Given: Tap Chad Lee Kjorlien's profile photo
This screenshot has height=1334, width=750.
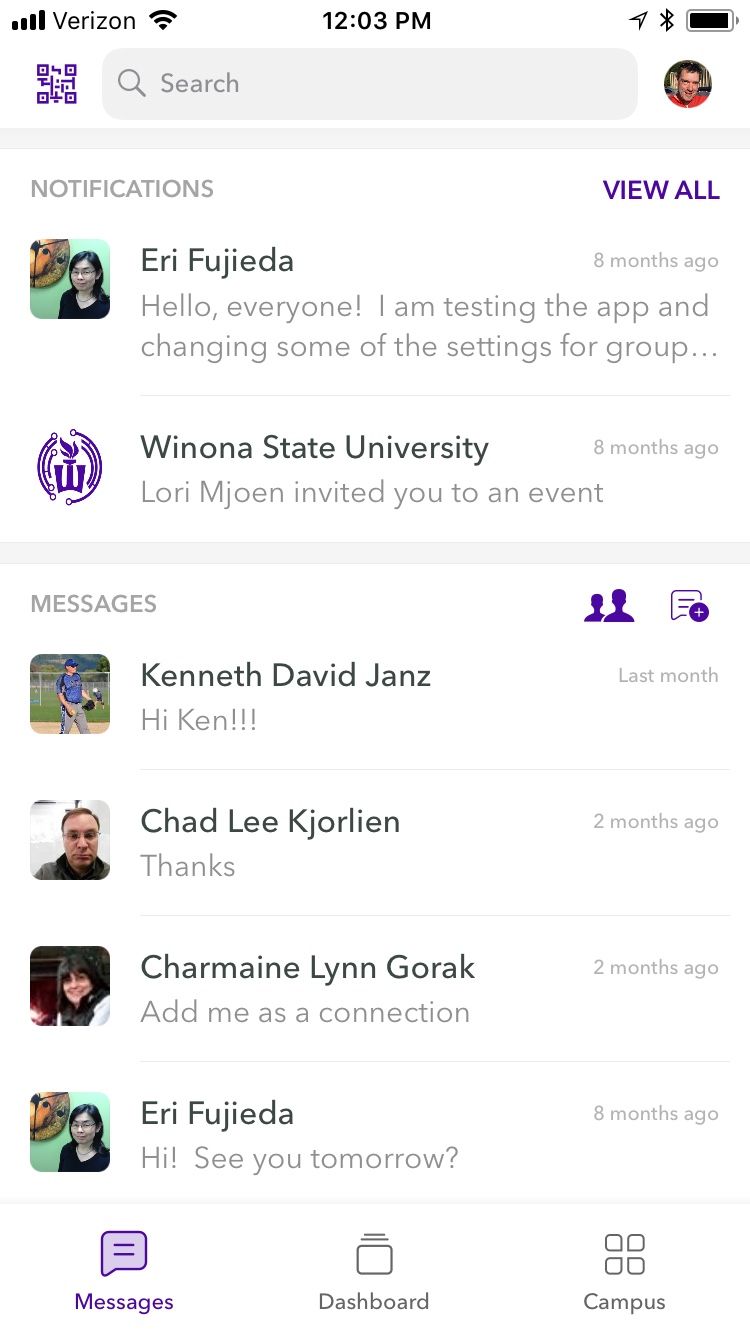Looking at the screenshot, I should (70, 840).
